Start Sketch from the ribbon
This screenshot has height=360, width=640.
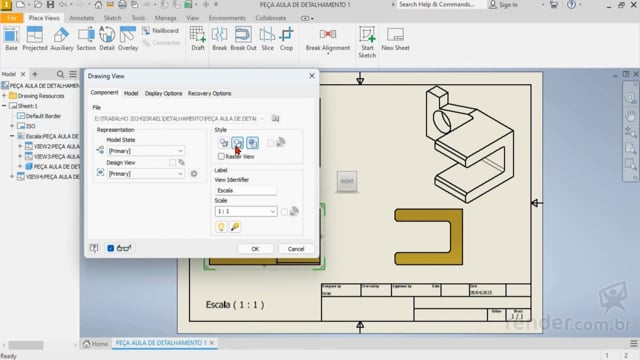click(367, 42)
